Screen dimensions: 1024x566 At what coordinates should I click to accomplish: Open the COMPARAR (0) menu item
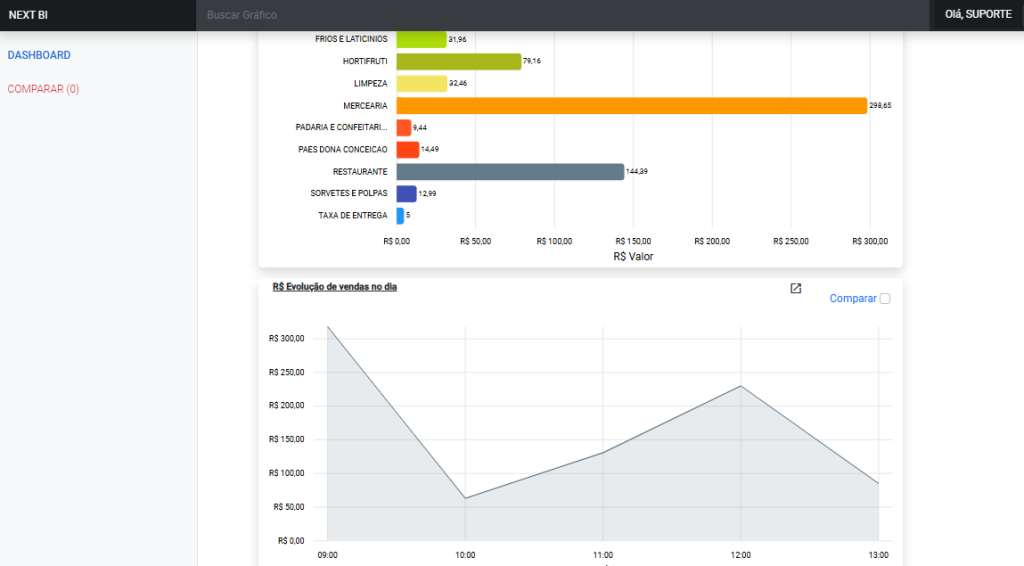pyautogui.click(x=43, y=89)
